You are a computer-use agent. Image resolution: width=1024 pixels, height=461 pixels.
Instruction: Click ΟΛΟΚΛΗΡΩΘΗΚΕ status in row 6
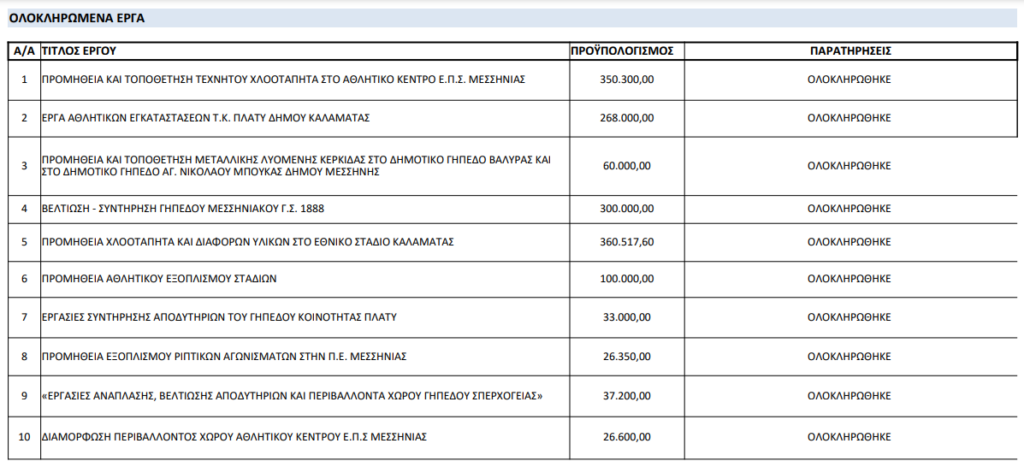click(849, 279)
